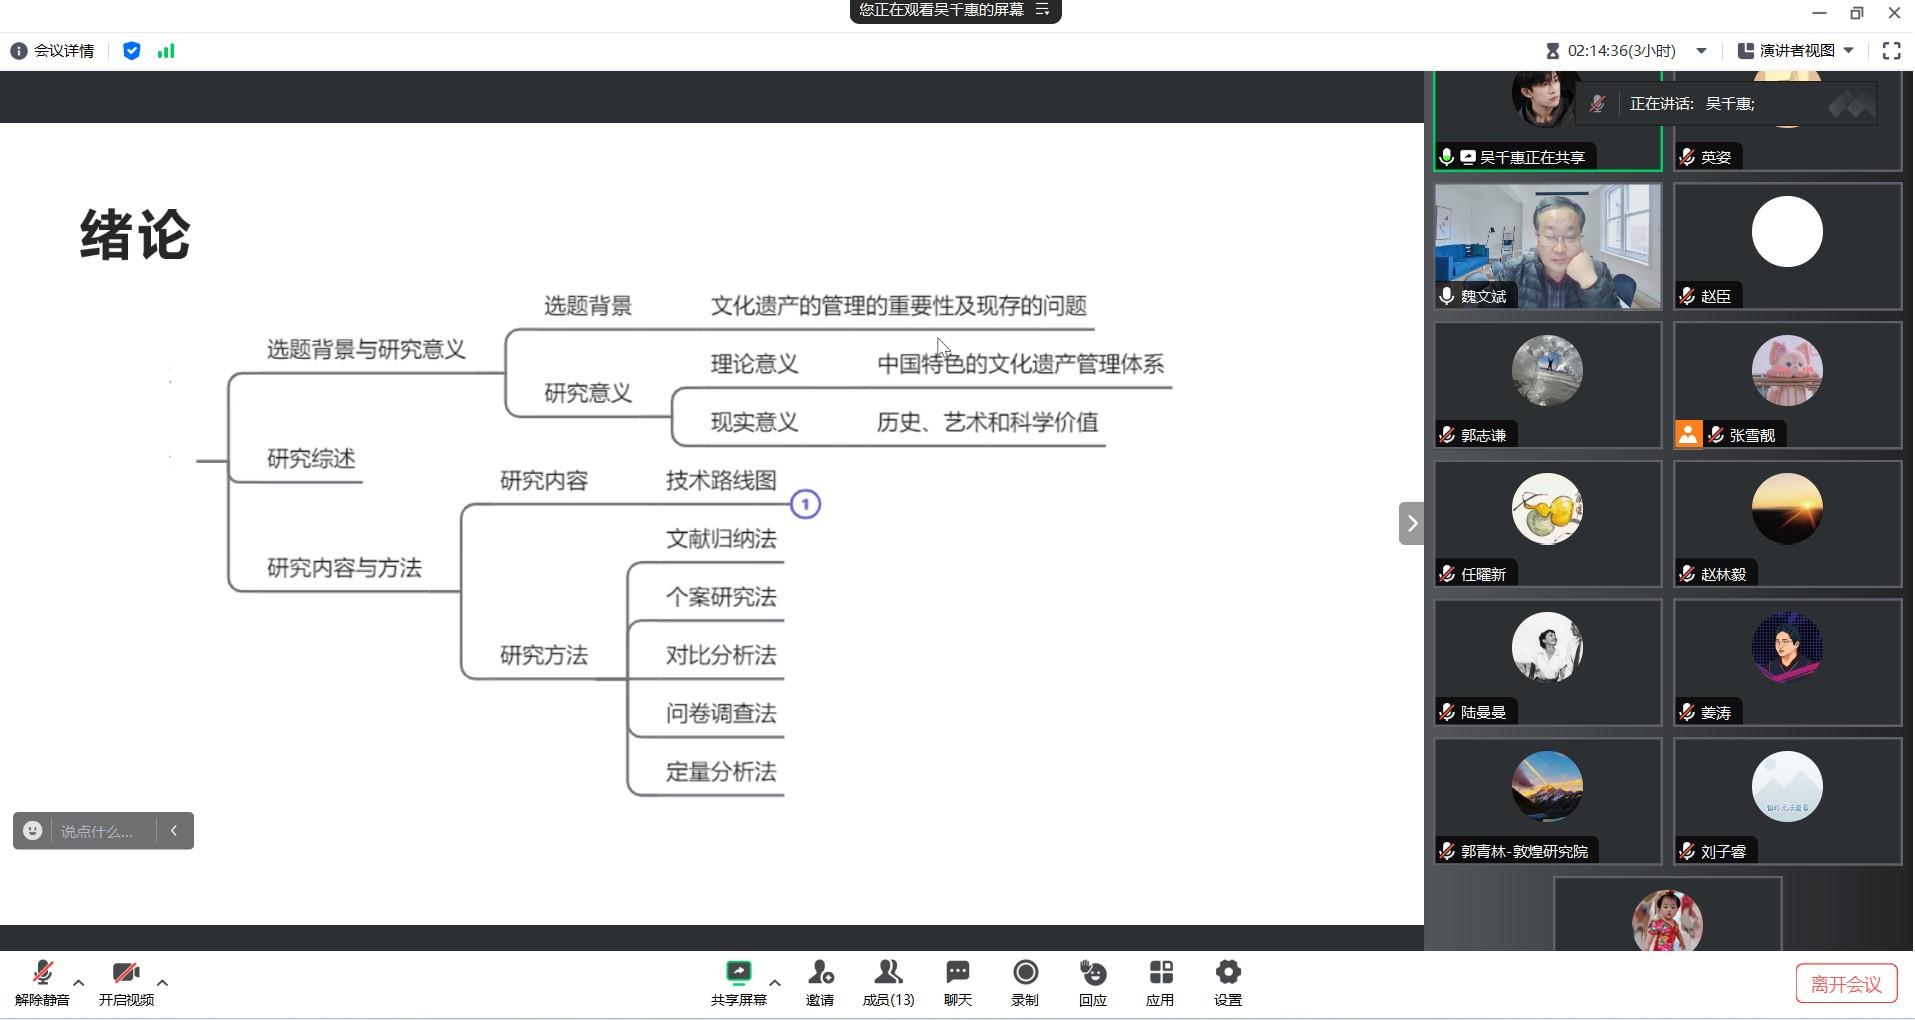
Task: Check network signal strength bars
Action: pyautogui.click(x=166, y=51)
